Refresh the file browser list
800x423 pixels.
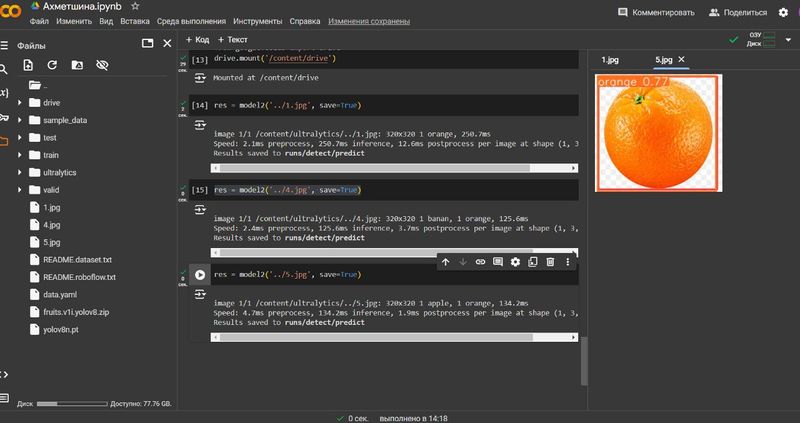click(52, 65)
